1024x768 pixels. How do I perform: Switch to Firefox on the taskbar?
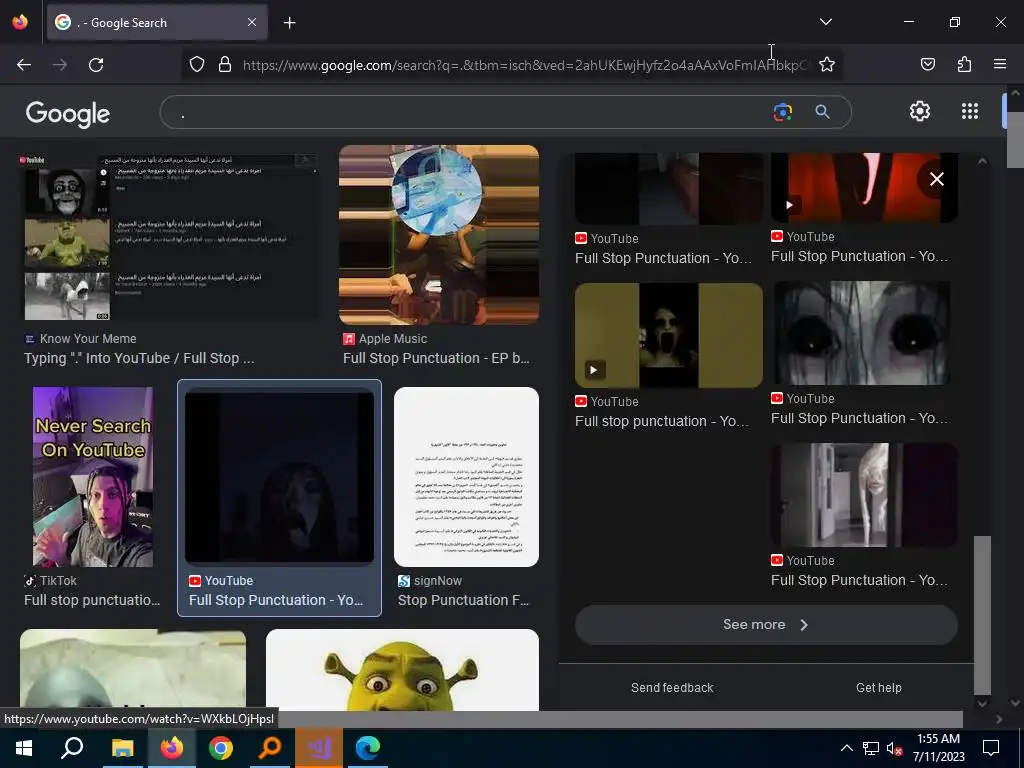[172, 748]
